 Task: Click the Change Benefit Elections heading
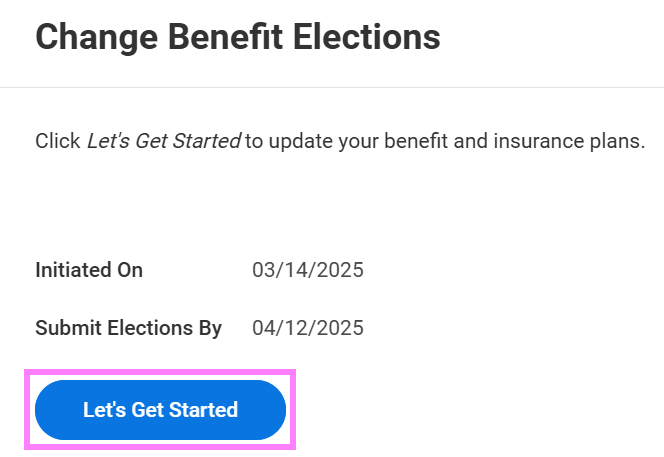pyautogui.click(x=238, y=38)
